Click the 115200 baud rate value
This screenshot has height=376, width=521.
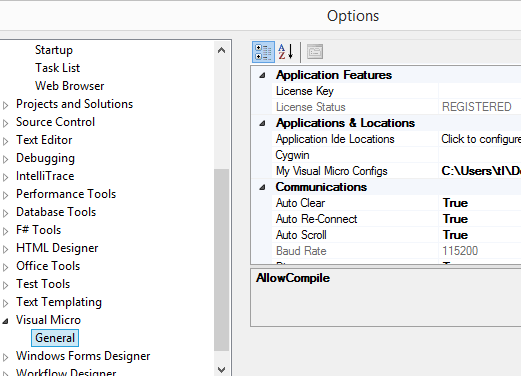point(460,251)
